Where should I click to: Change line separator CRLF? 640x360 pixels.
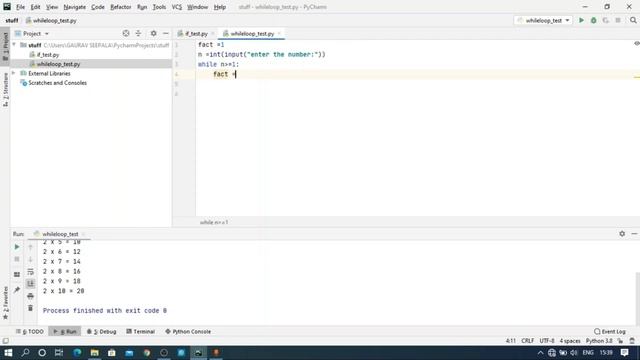pos(527,341)
